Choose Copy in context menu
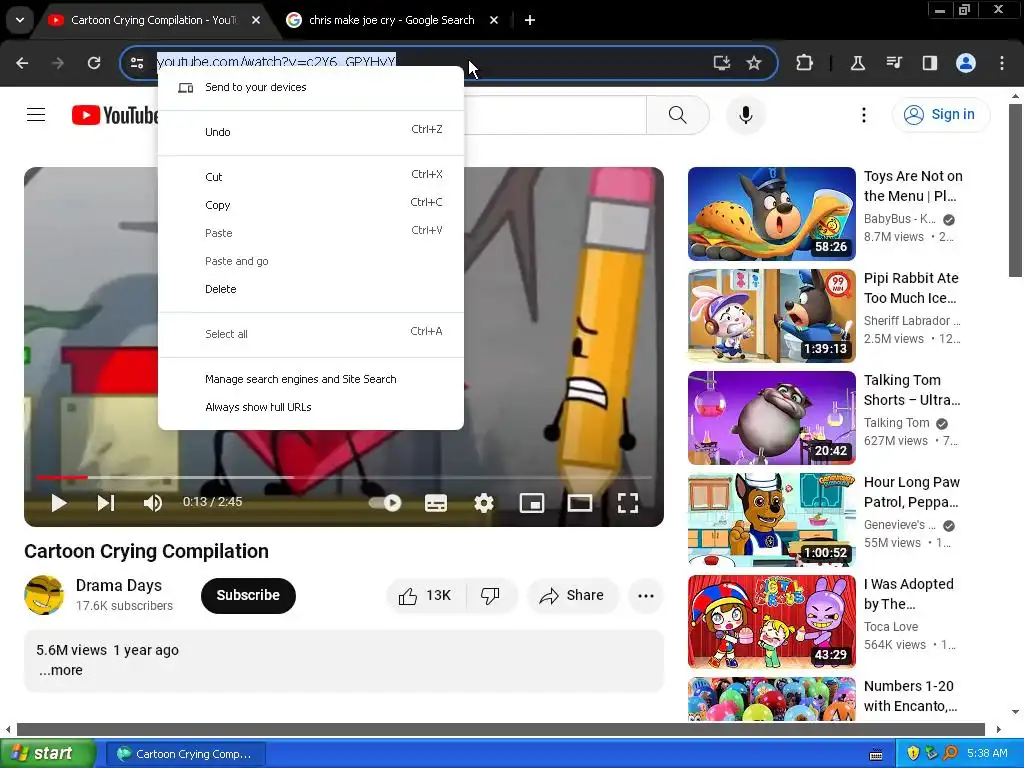 click(x=311, y=205)
